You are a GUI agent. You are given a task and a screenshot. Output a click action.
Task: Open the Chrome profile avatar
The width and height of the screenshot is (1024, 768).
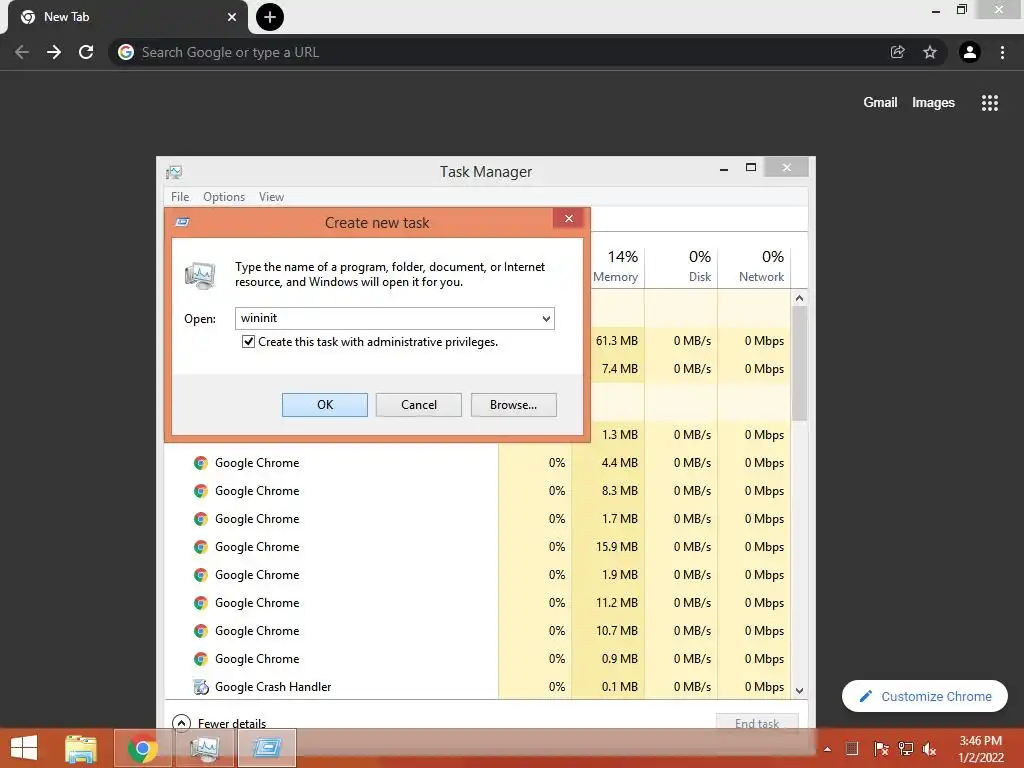click(970, 52)
